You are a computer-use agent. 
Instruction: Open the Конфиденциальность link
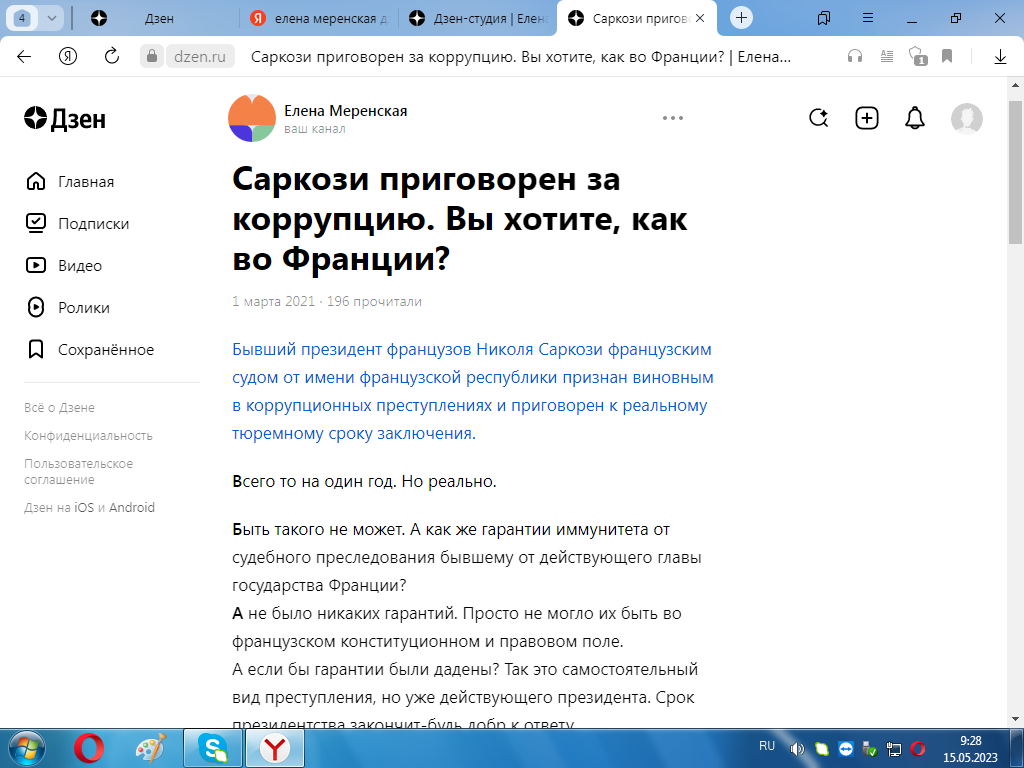click(89, 435)
